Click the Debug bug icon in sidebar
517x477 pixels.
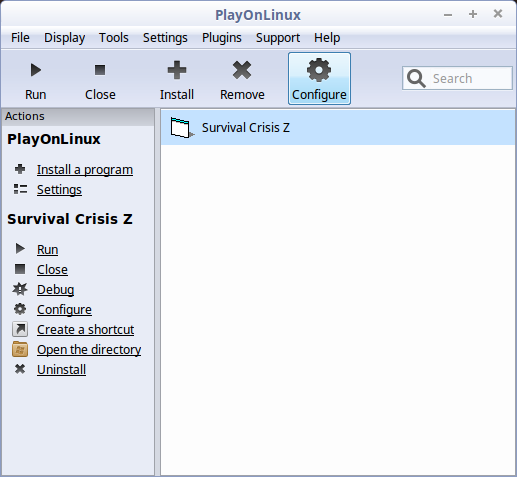click(x=20, y=289)
